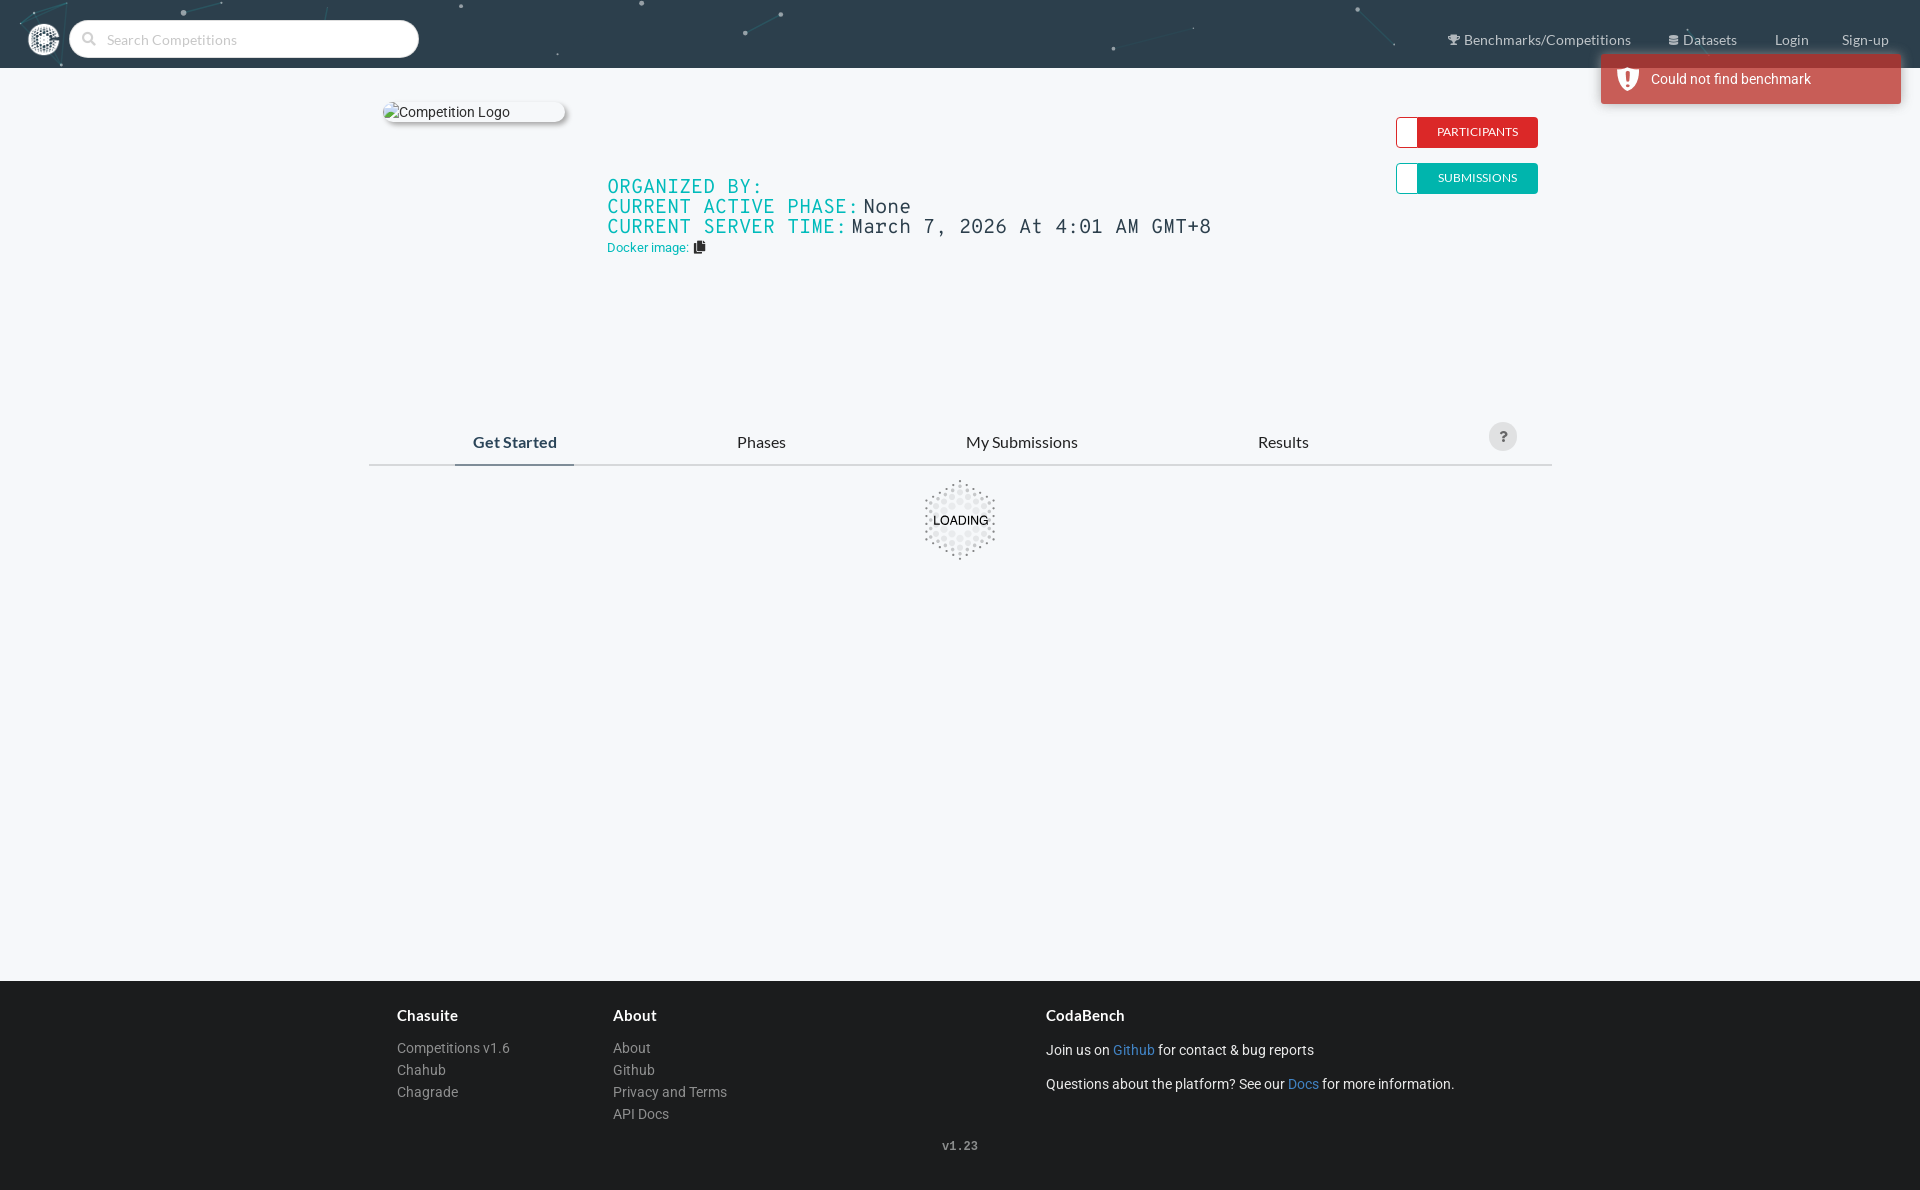Click the Current Active Phase label
This screenshot has height=1190, width=1920.
click(x=732, y=207)
